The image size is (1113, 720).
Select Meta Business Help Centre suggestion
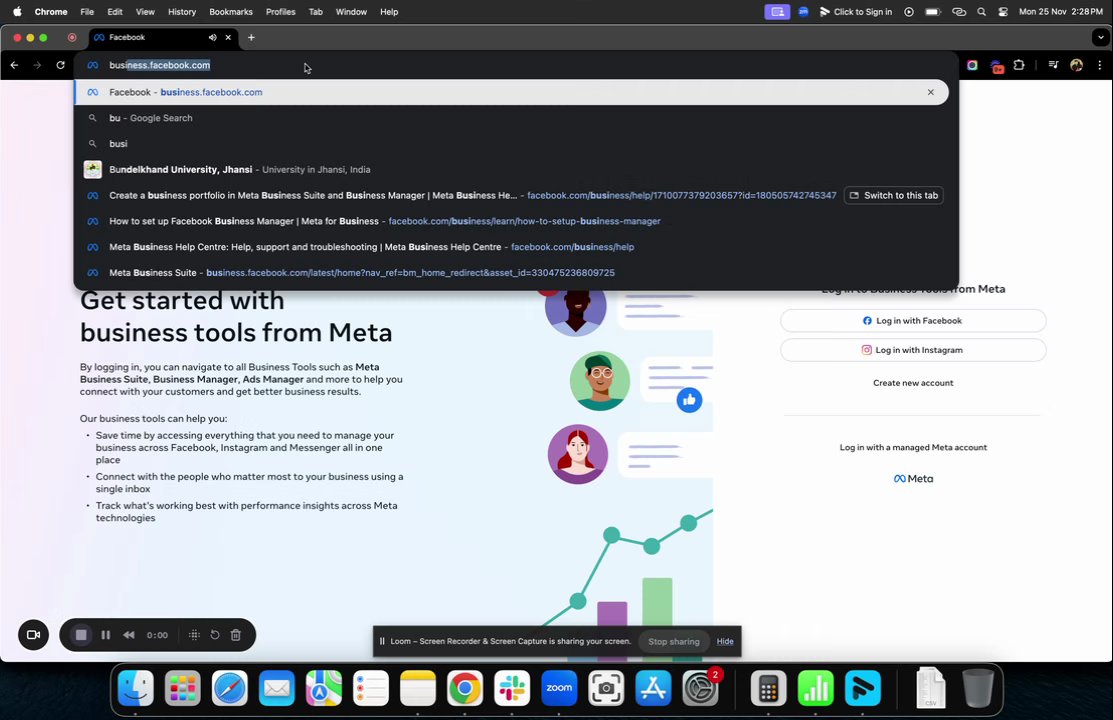pyautogui.click(x=511, y=247)
